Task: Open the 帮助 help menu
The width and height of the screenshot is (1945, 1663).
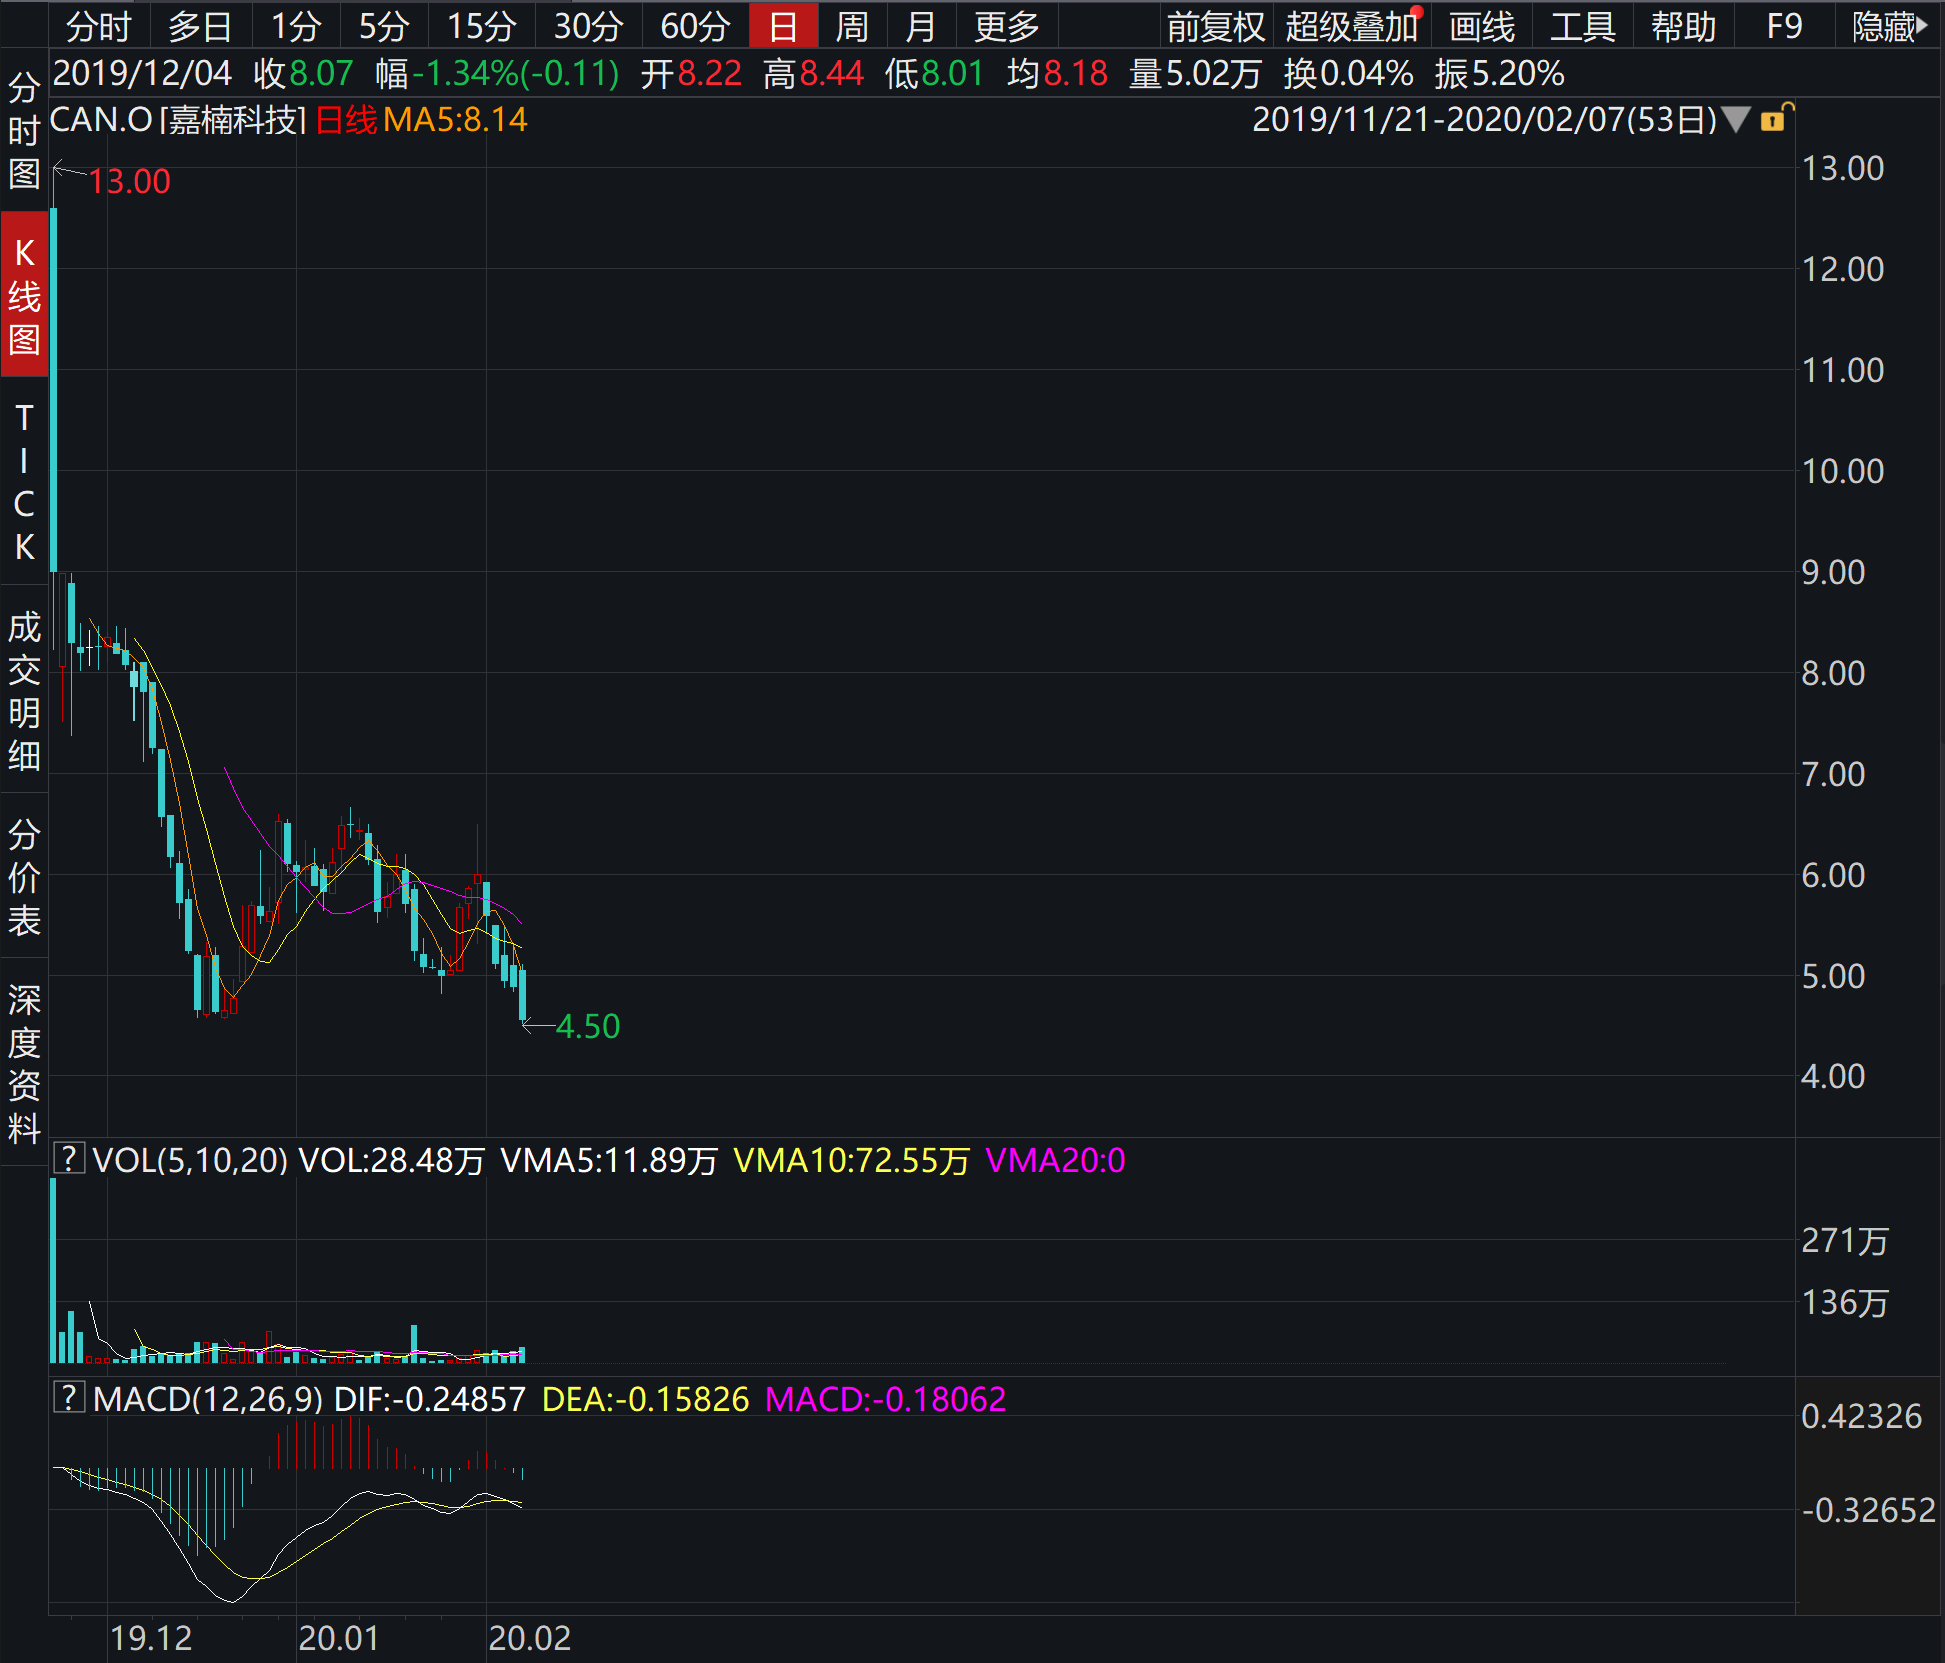Action: click(x=1684, y=26)
